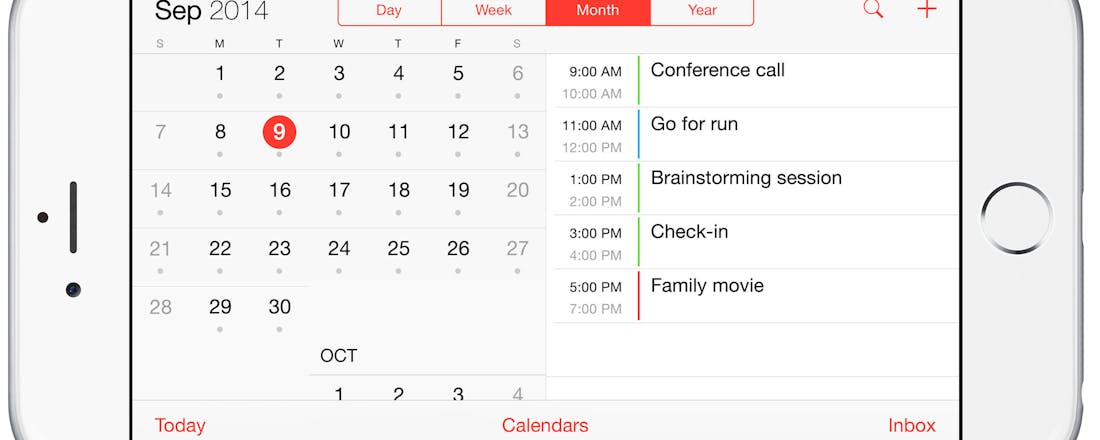Select September 25 in calendar
This screenshot has width=1100, height=440.
click(399, 248)
